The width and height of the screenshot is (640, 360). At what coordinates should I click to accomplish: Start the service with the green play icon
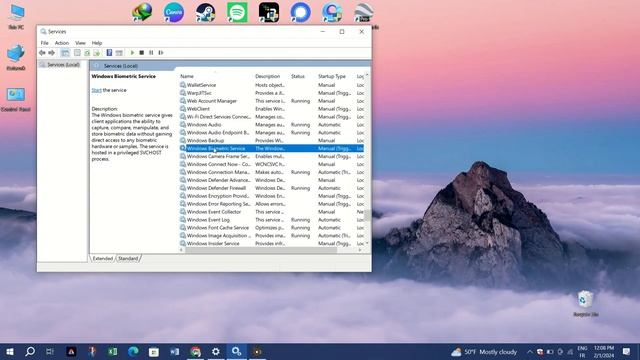(x=132, y=53)
